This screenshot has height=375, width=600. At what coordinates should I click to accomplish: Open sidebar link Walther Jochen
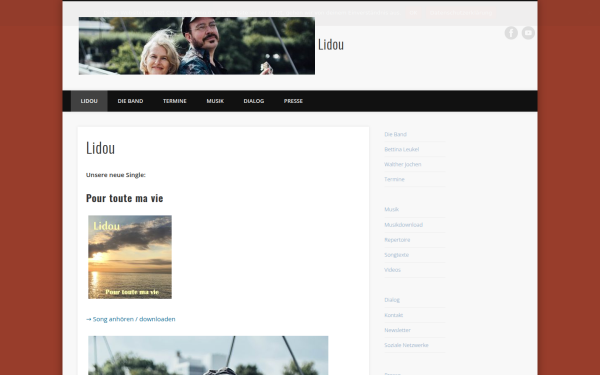tap(403, 164)
